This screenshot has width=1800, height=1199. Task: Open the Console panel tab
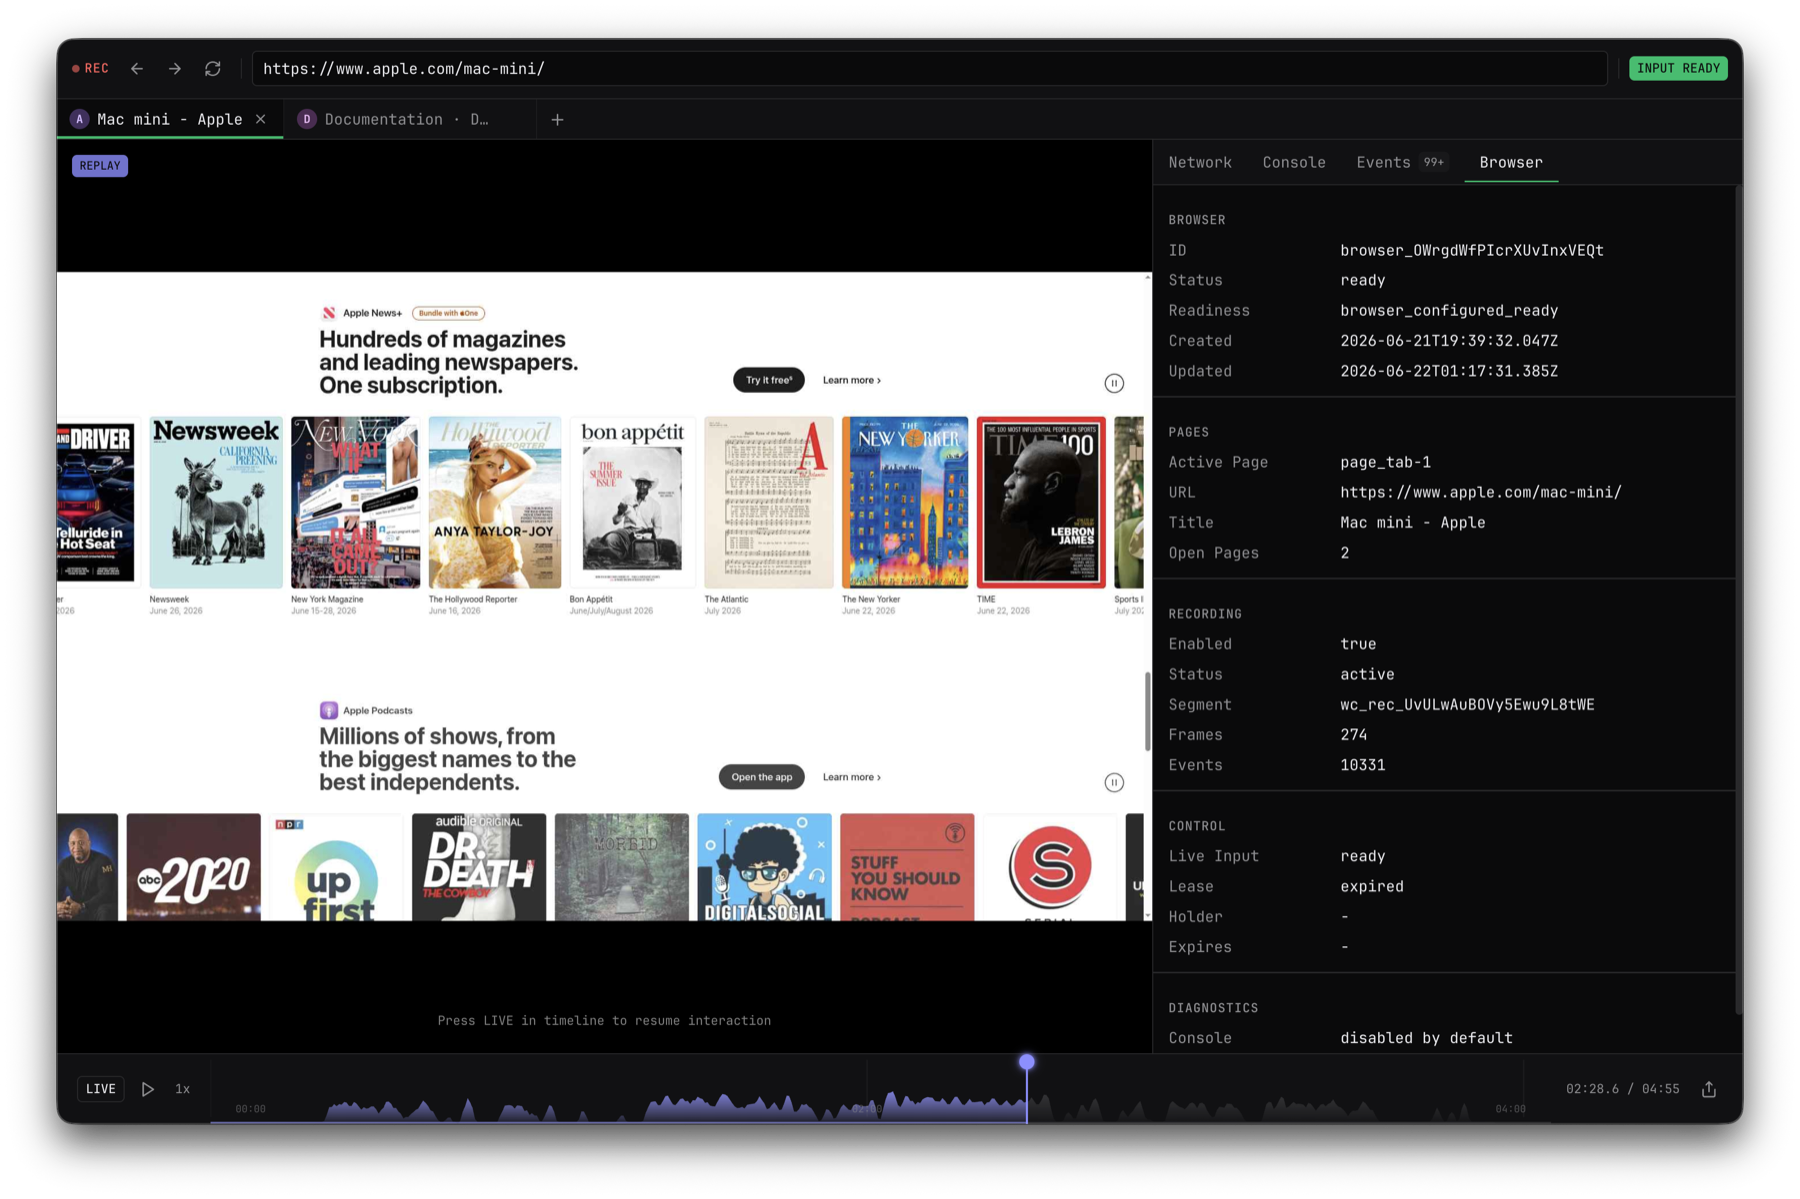pos(1294,162)
